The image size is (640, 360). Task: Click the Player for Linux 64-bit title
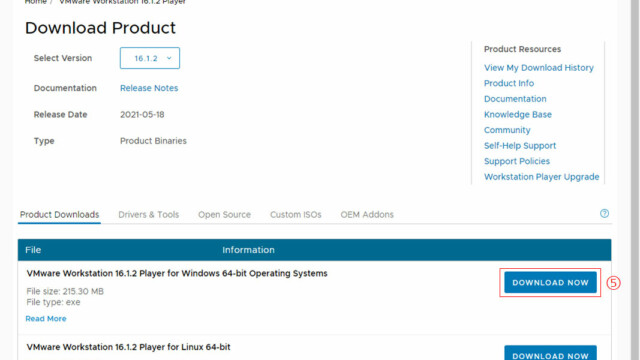[129, 347]
